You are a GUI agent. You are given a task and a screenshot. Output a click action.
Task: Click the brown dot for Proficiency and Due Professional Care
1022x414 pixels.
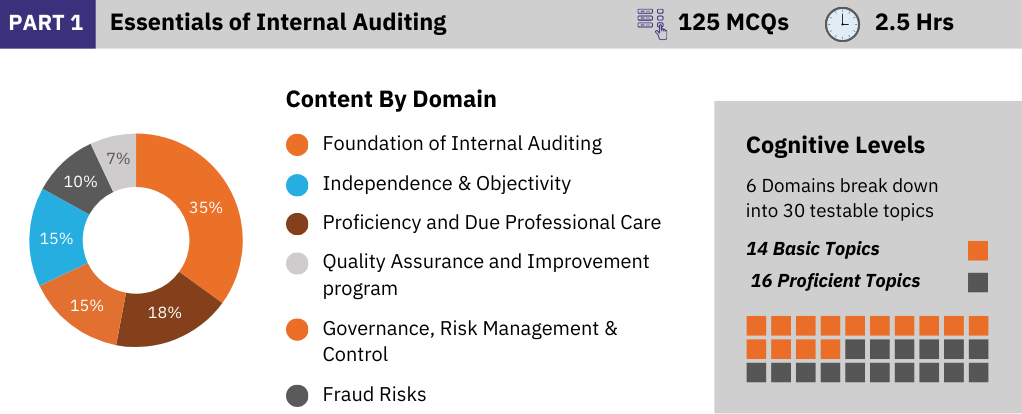tap(297, 224)
